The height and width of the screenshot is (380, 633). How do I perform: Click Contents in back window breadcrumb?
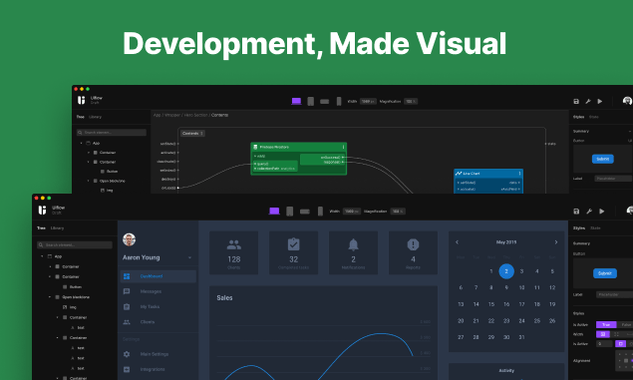click(220, 115)
